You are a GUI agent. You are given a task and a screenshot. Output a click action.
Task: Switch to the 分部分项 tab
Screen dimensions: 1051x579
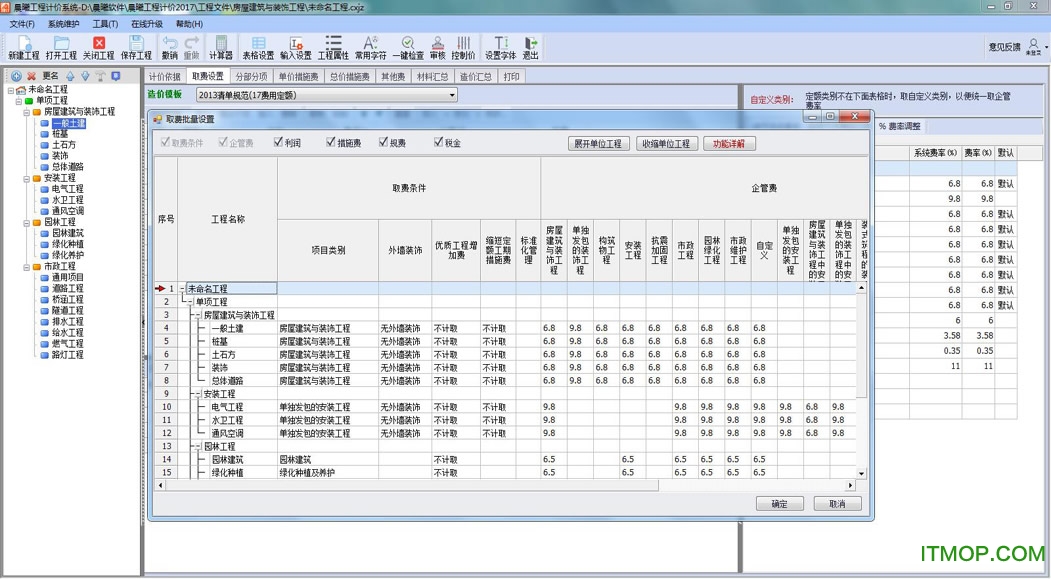tap(251, 76)
